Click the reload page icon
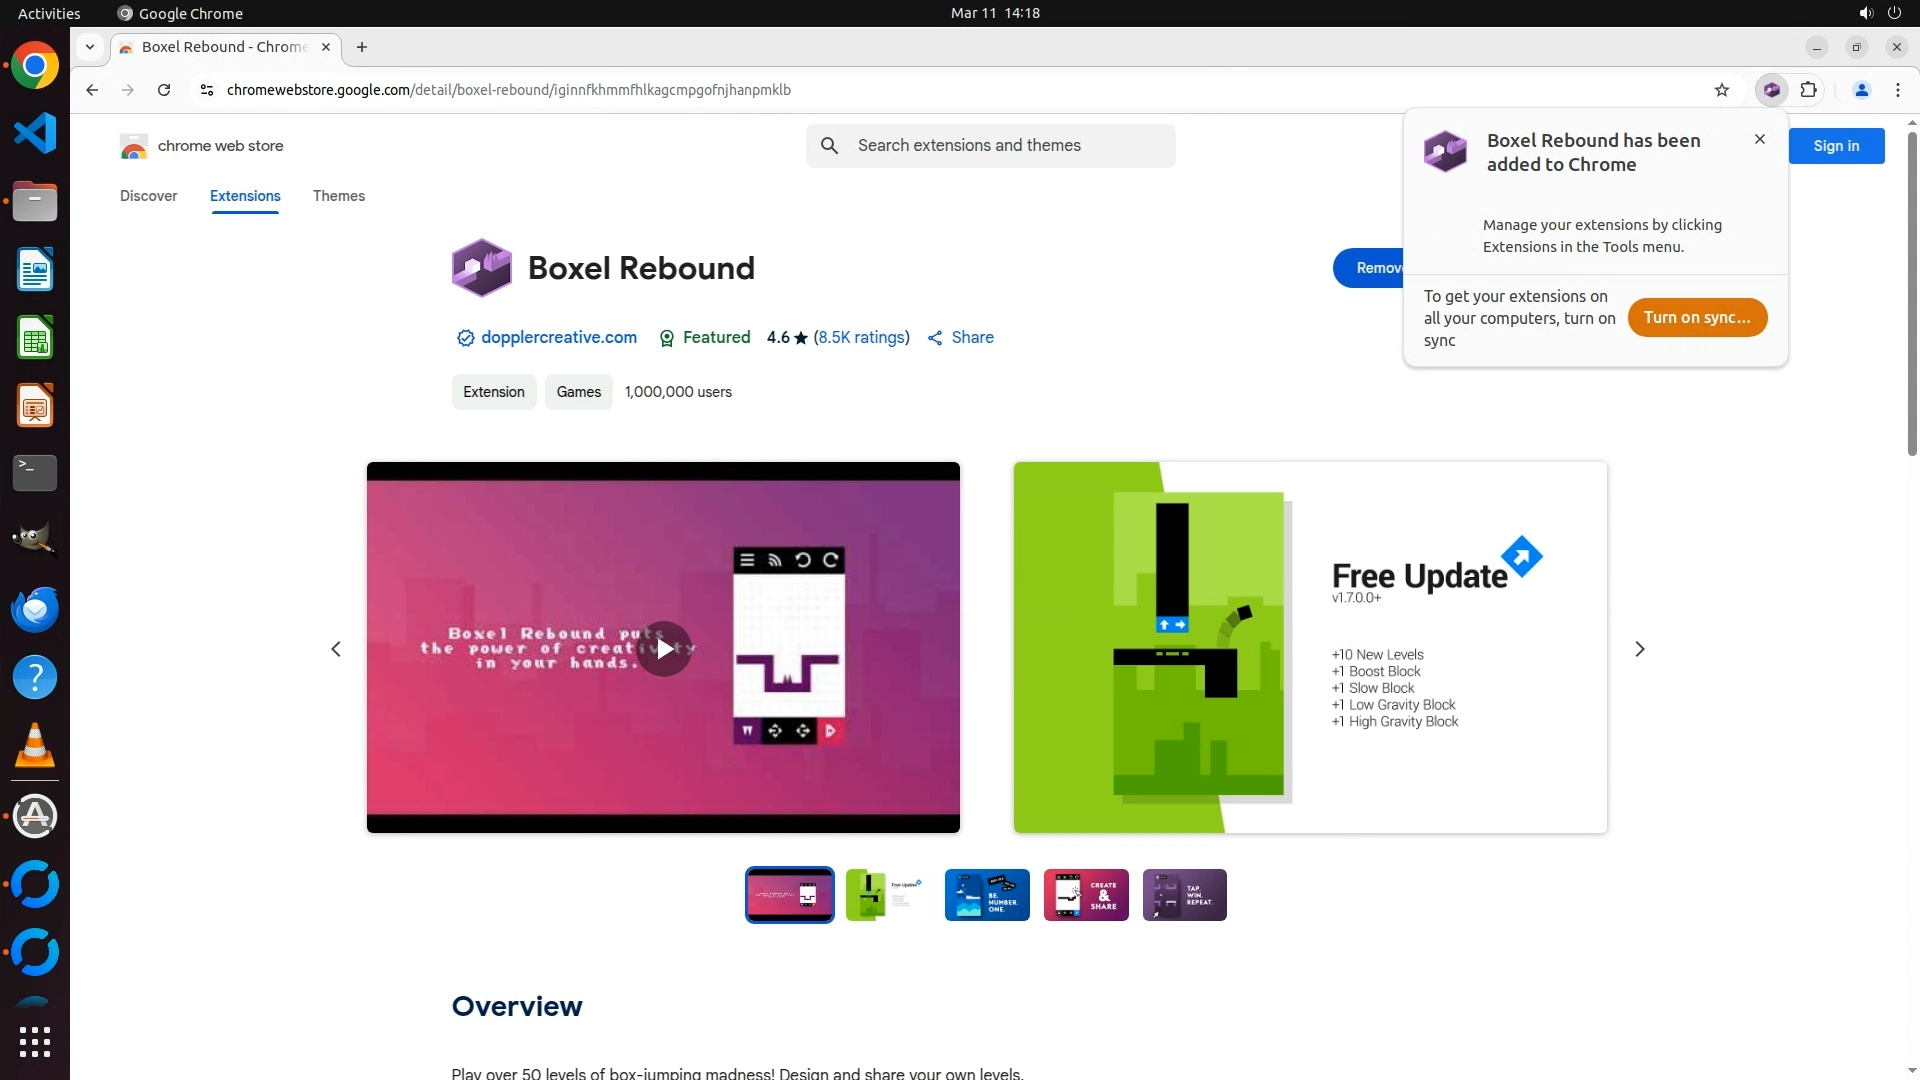Viewport: 1920px width, 1080px height. [164, 90]
